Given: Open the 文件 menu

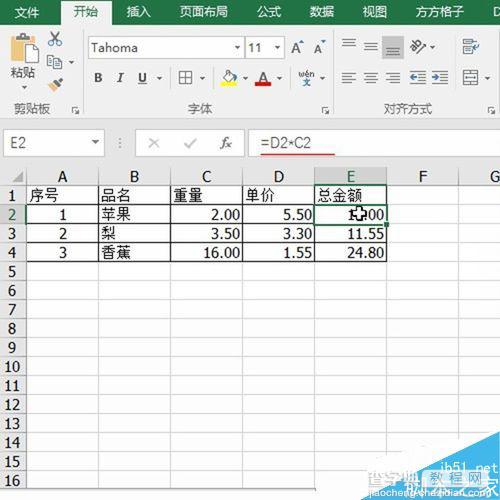Looking at the screenshot, I should click(x=27, y=13).
